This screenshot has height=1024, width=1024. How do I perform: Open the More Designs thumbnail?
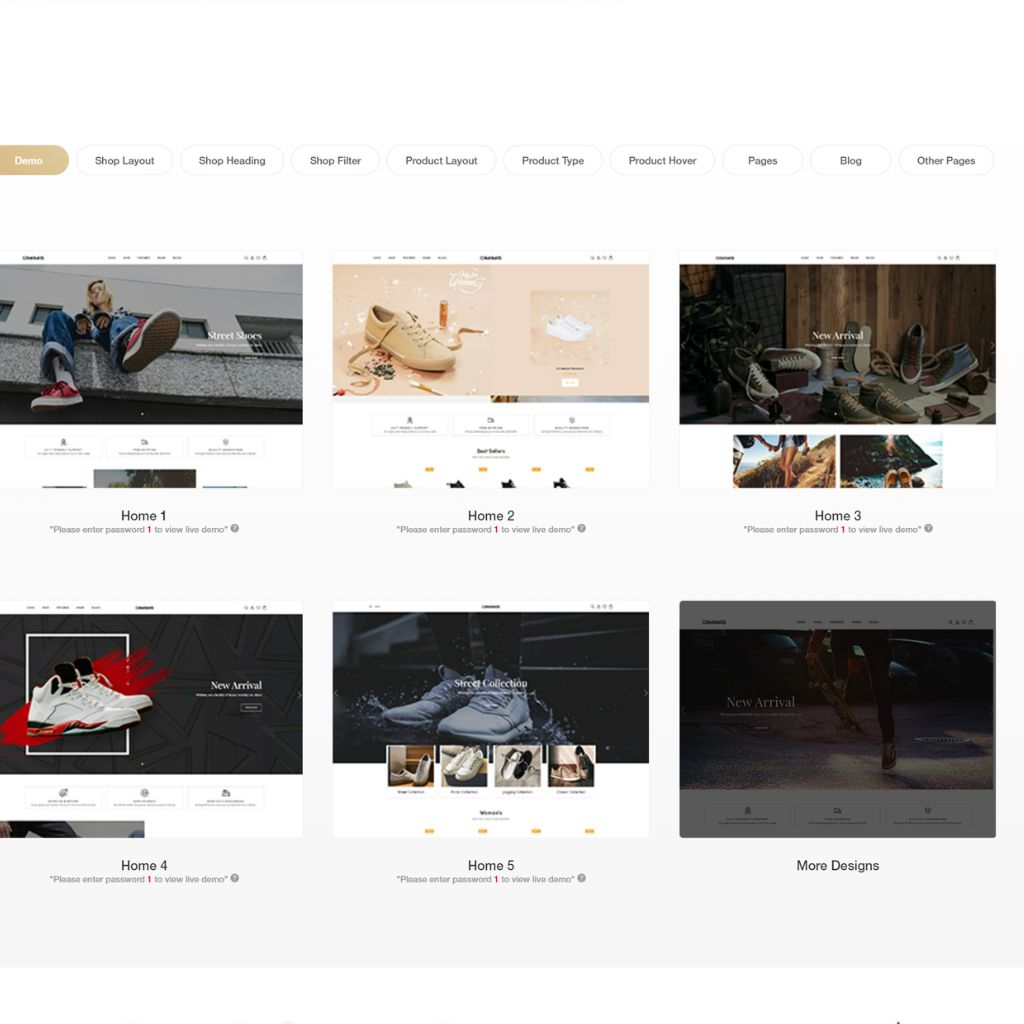[837, 719]
